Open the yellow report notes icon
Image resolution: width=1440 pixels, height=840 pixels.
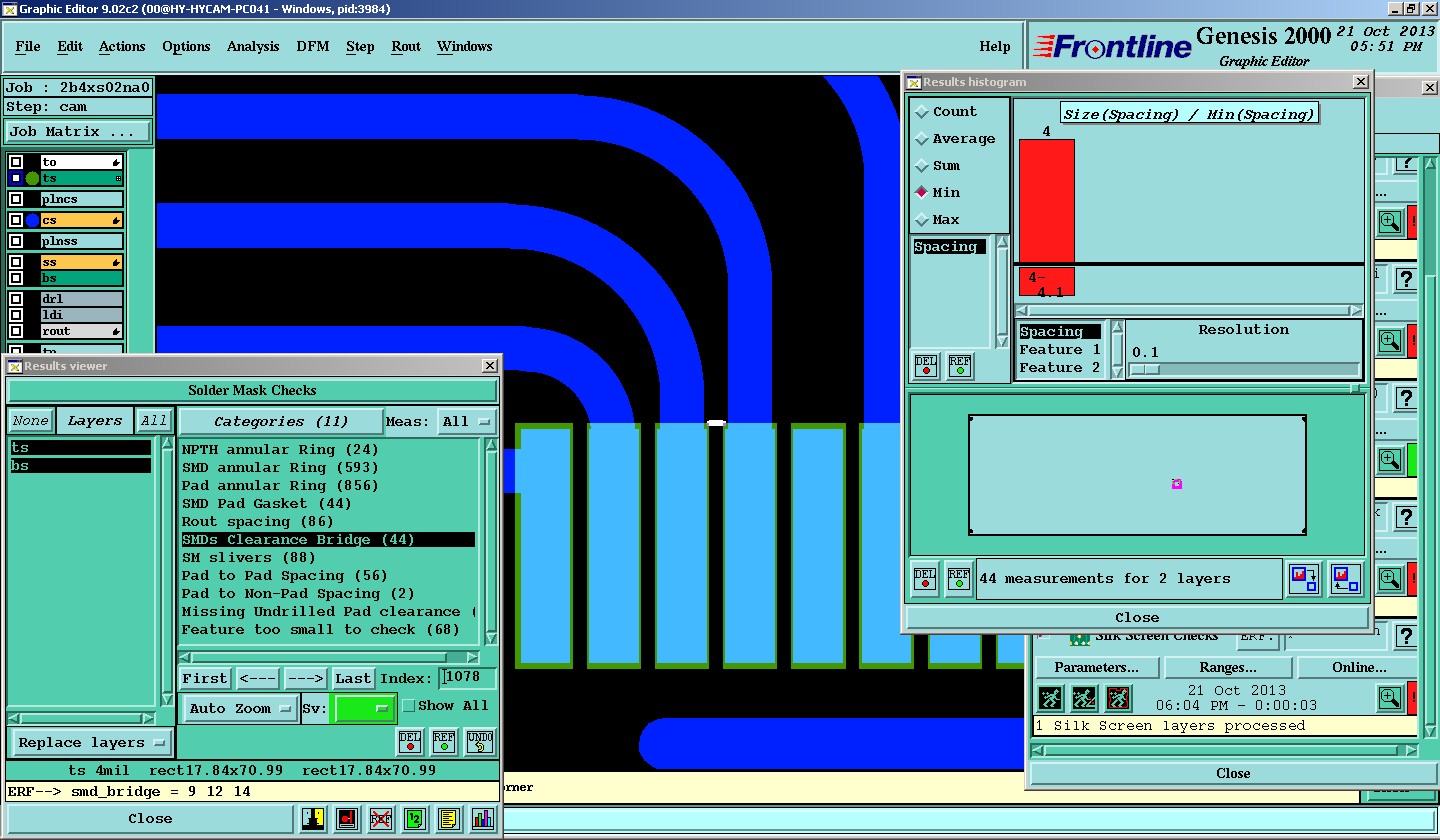point(449,819)
